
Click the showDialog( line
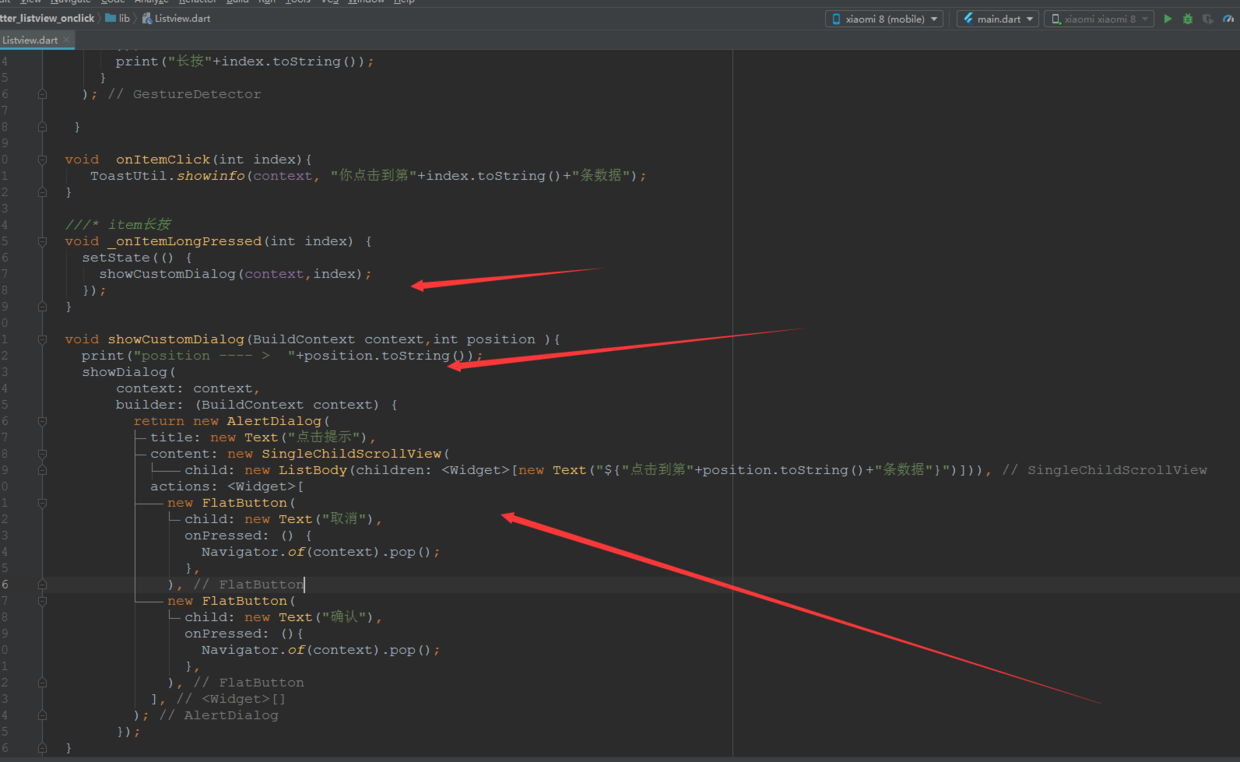pos(129,372)
